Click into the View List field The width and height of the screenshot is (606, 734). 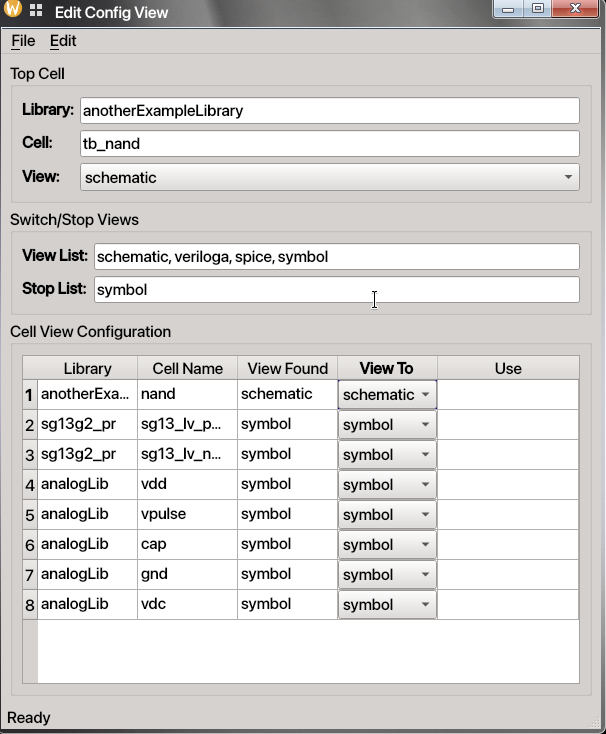pos(336,257)
